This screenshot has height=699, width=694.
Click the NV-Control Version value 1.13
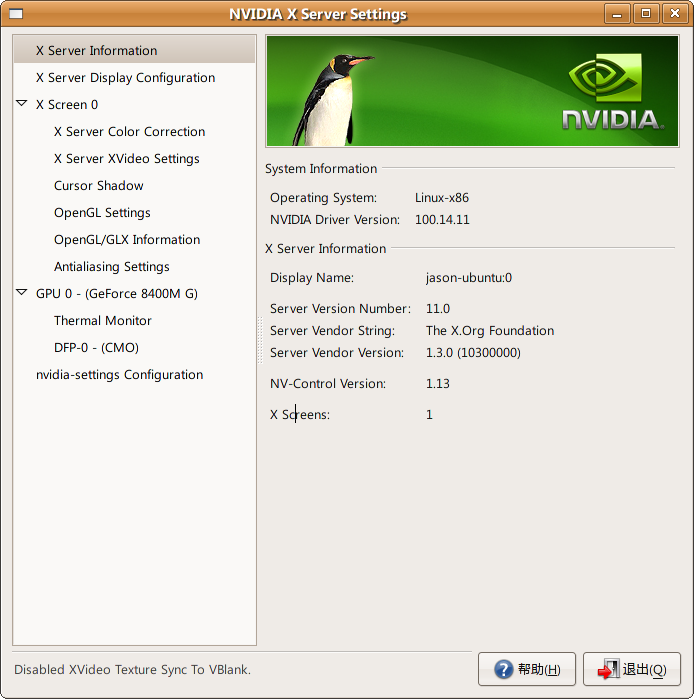coord(438,384)
